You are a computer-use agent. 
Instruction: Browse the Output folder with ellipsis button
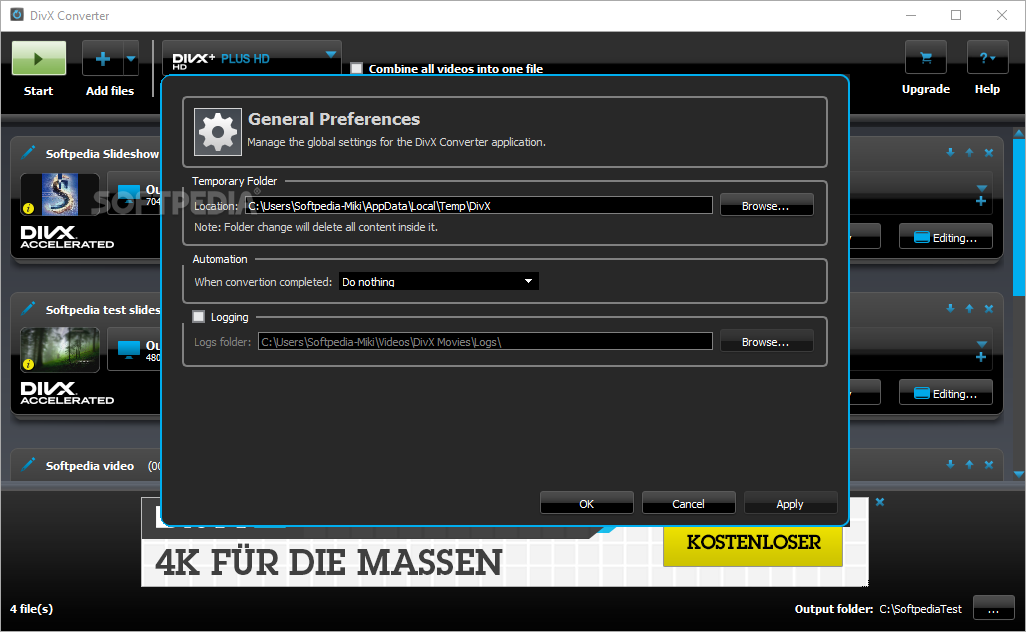pyautogui.click(x=993, y=608)
